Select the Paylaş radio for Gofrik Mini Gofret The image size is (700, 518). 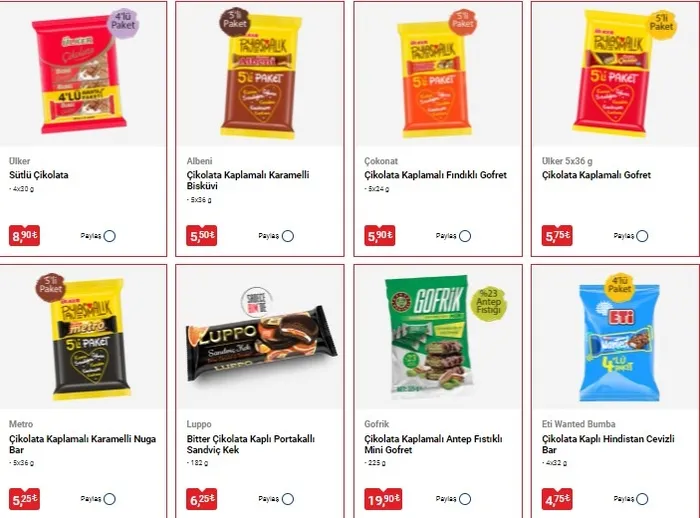coord(465,499)
